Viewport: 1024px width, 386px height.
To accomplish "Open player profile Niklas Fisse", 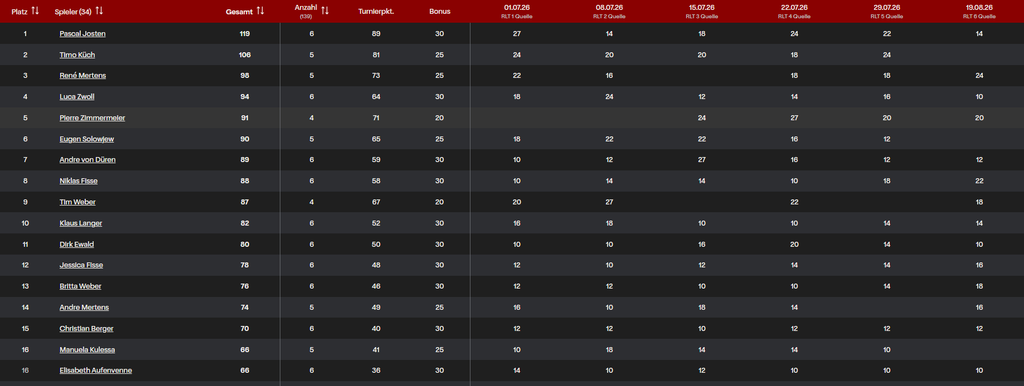I will [78, 181].
